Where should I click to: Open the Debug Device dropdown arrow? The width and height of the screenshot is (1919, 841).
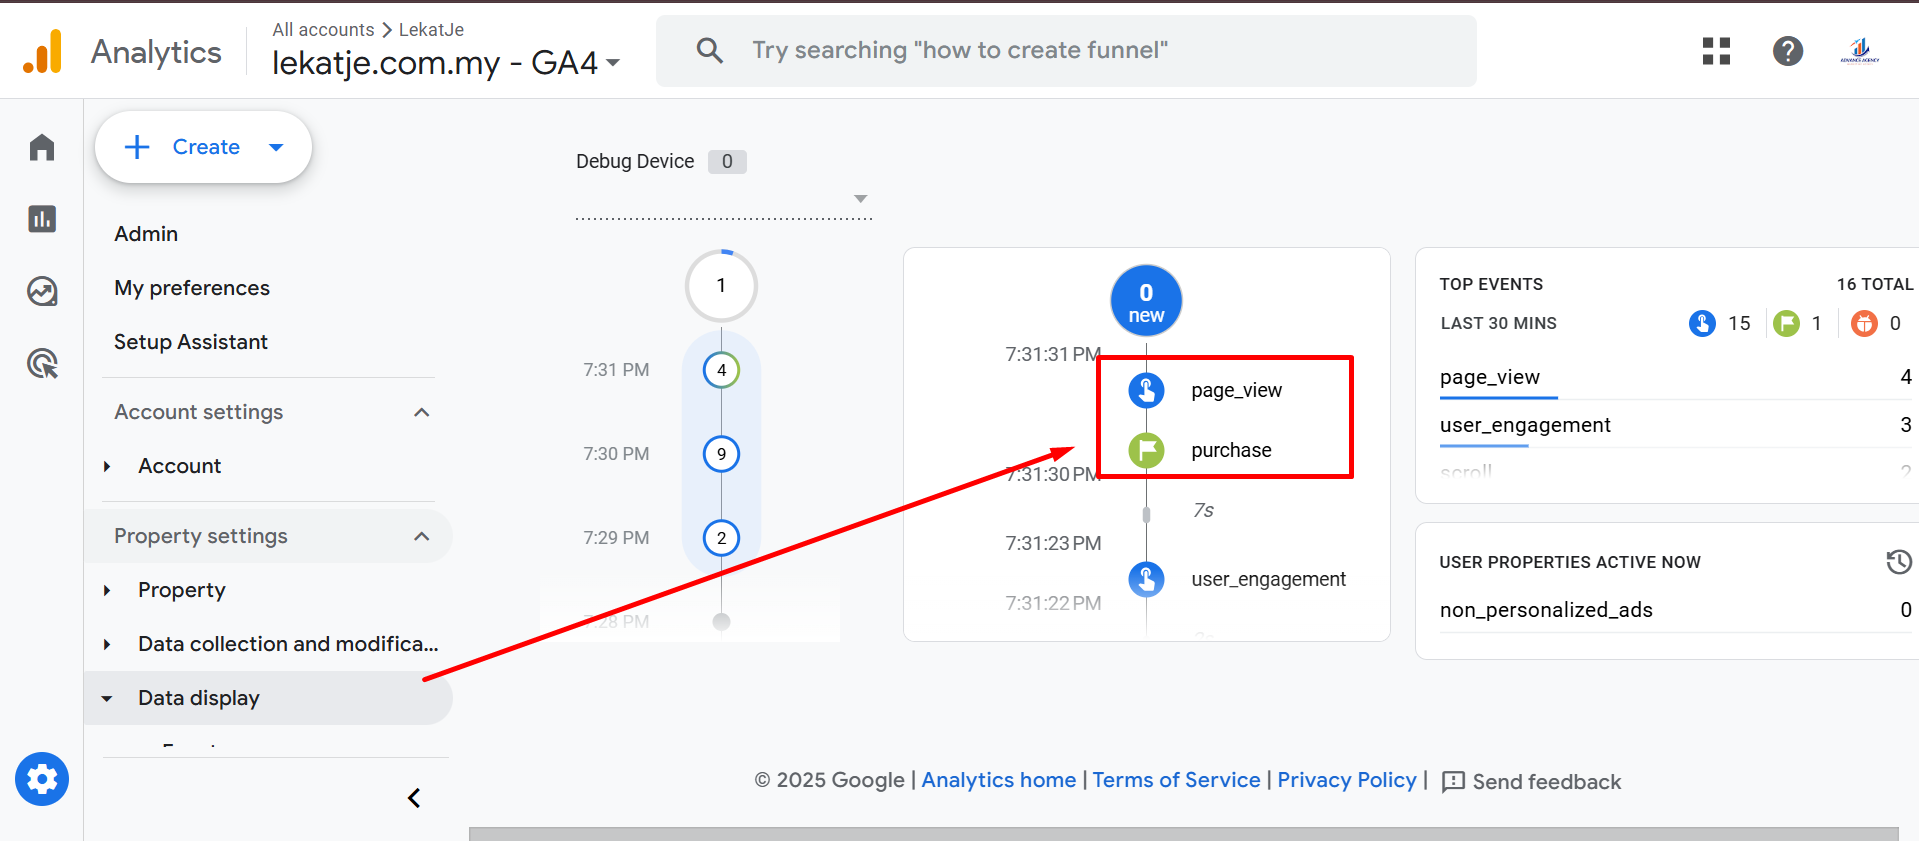click(x=860, y=199)
